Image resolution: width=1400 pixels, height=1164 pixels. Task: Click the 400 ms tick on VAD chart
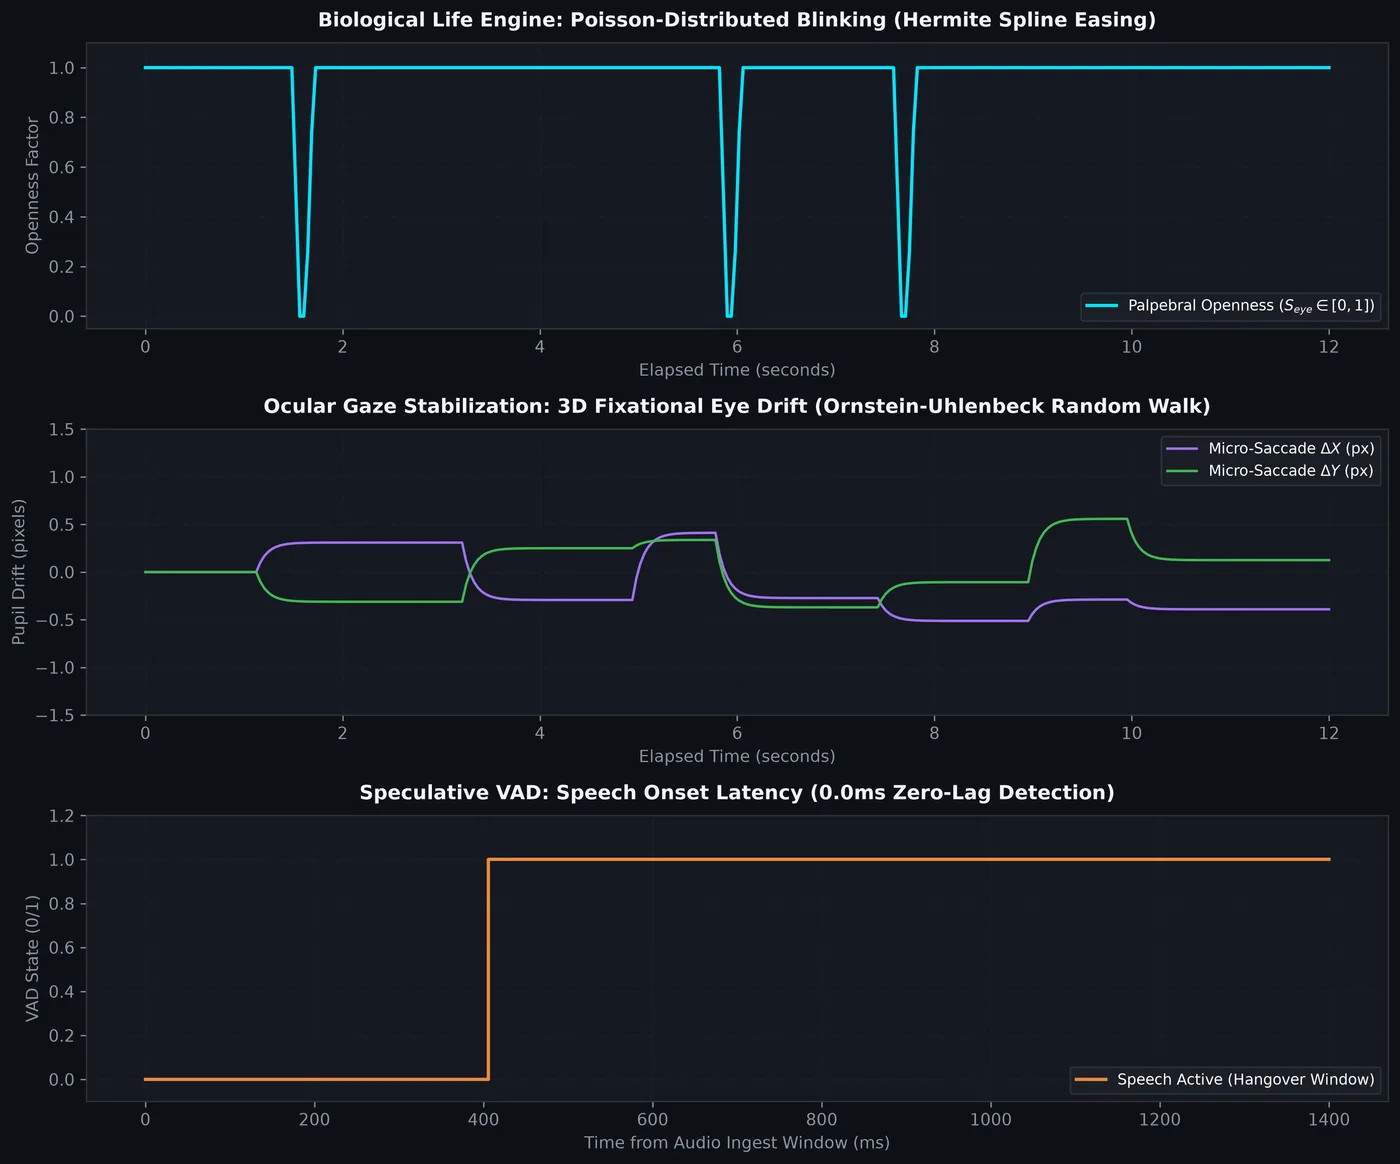point(484,1119)
